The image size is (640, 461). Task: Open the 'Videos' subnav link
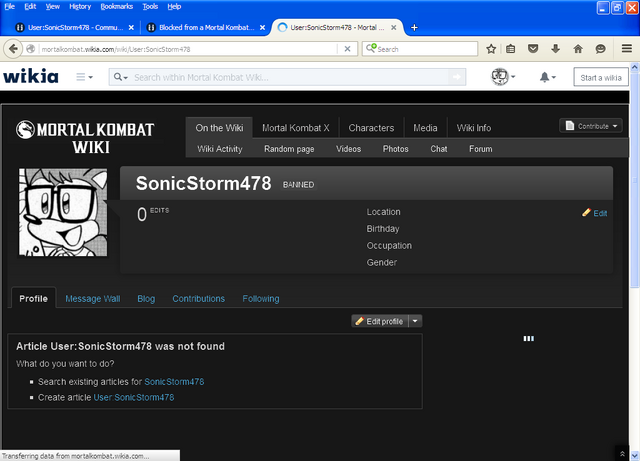[x=348, y=149]
